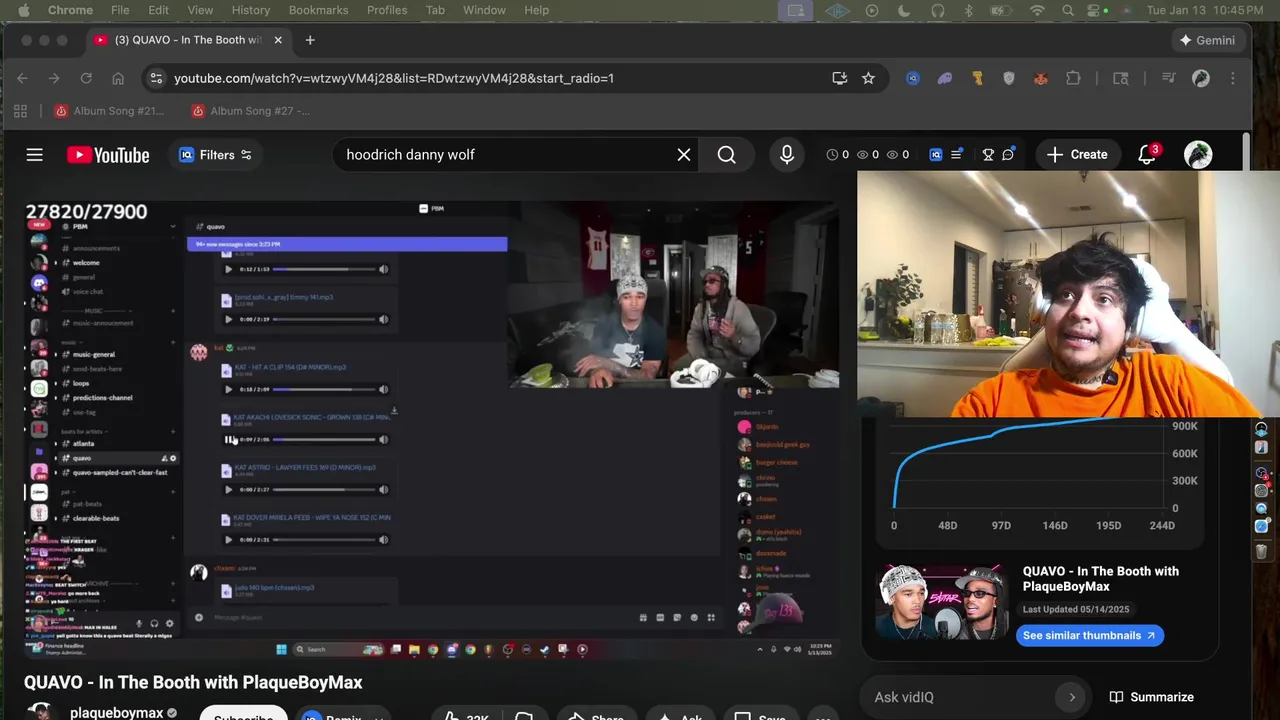Open macOS Spotlight search
The image size is (1280, 720).
(1068, 10)
